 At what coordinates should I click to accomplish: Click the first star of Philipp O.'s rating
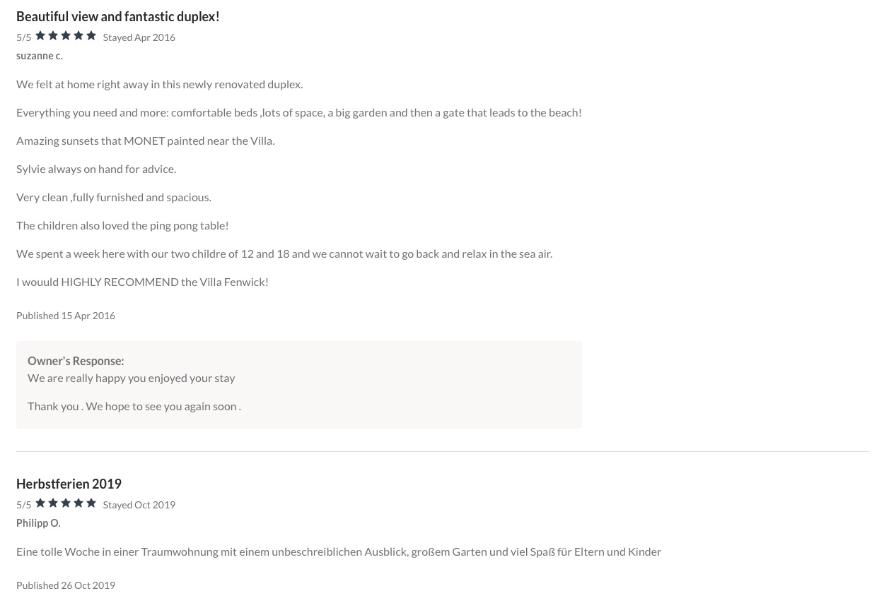click(x=41, y=503)
